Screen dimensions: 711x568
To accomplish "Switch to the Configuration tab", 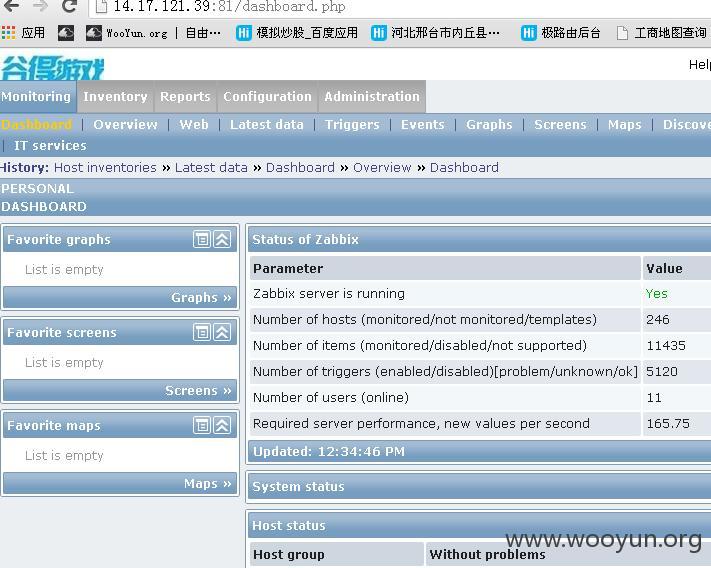I will (x=268, y=97).
